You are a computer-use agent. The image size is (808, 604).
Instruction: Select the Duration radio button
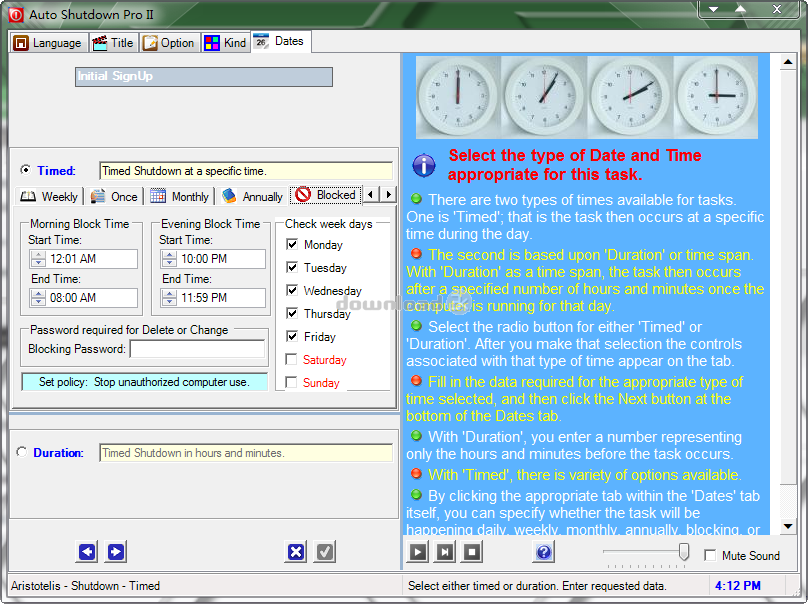22,452
